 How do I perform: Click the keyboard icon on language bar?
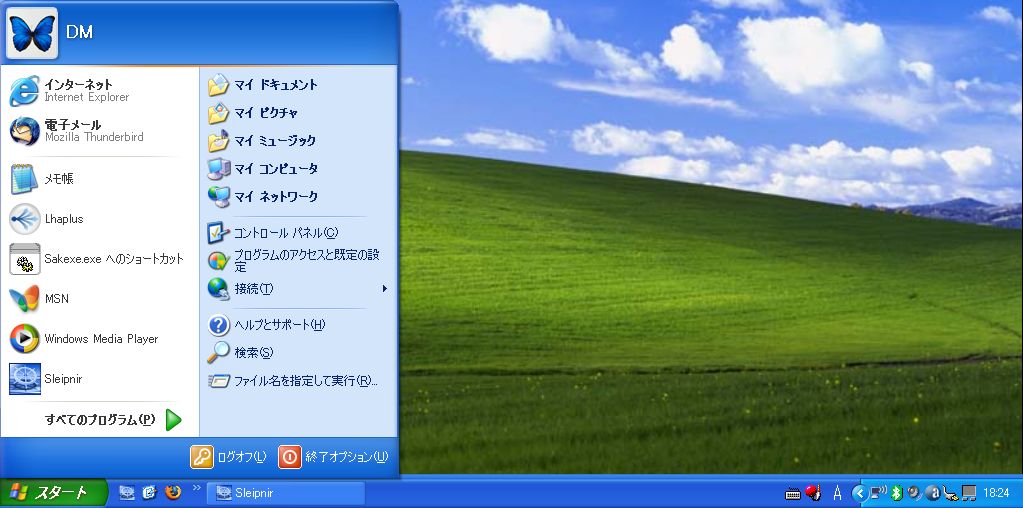(793, 494)
